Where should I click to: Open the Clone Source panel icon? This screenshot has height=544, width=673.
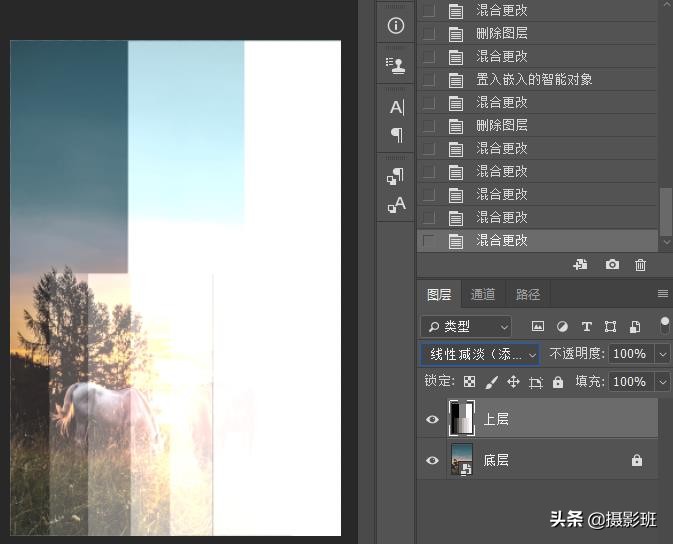(x=395, y=65)
